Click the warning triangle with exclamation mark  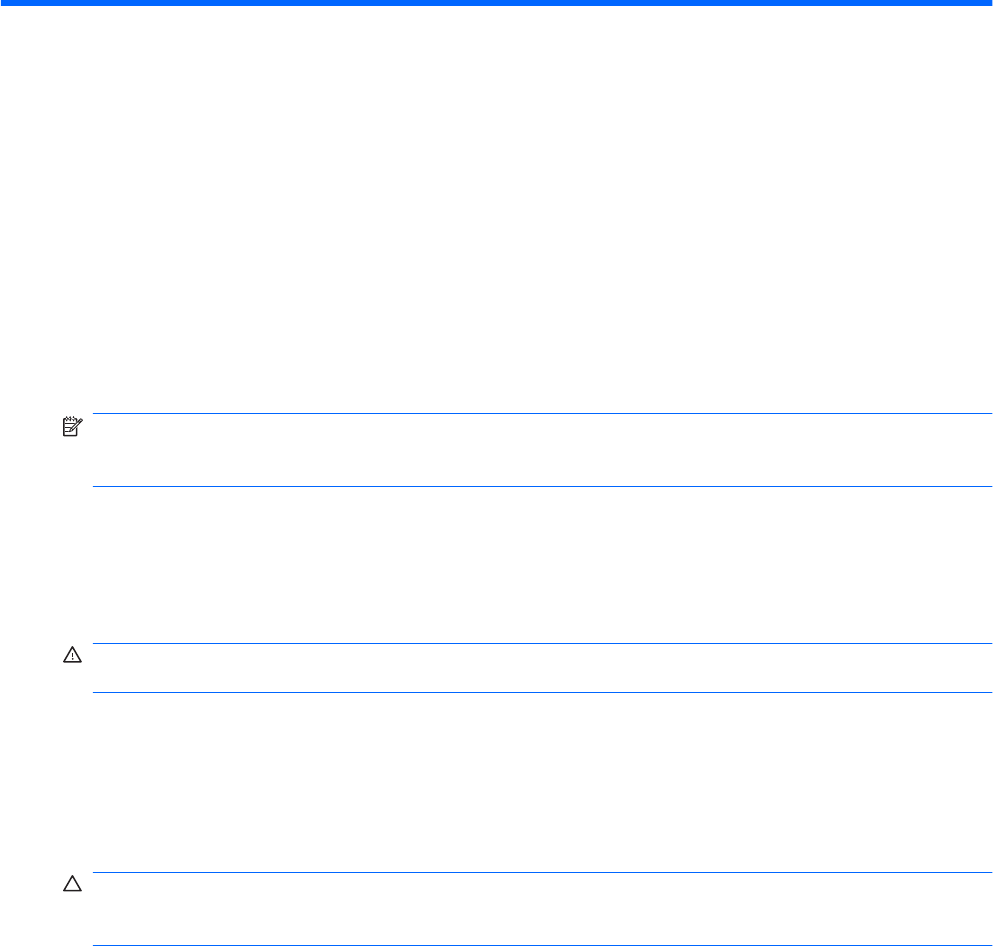71,657
